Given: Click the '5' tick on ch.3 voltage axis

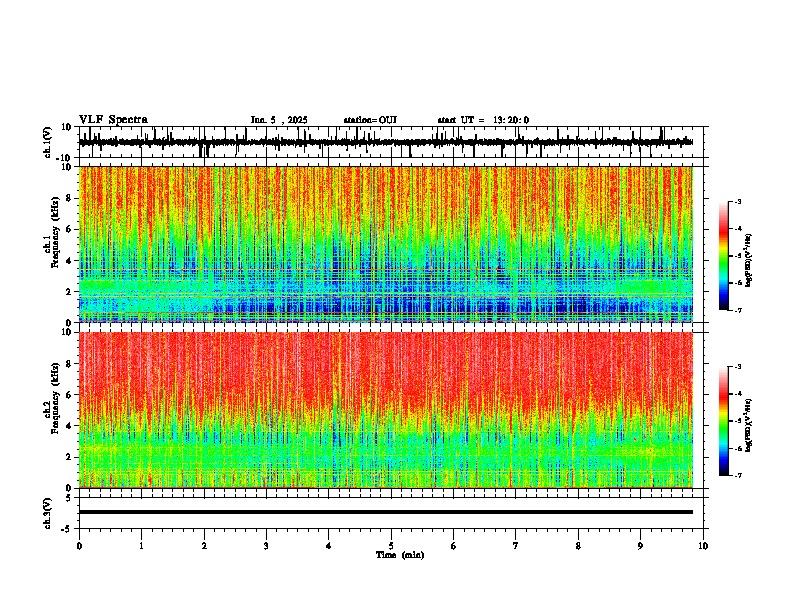Looking at the screenshot, I should click(x=69, y=497).
